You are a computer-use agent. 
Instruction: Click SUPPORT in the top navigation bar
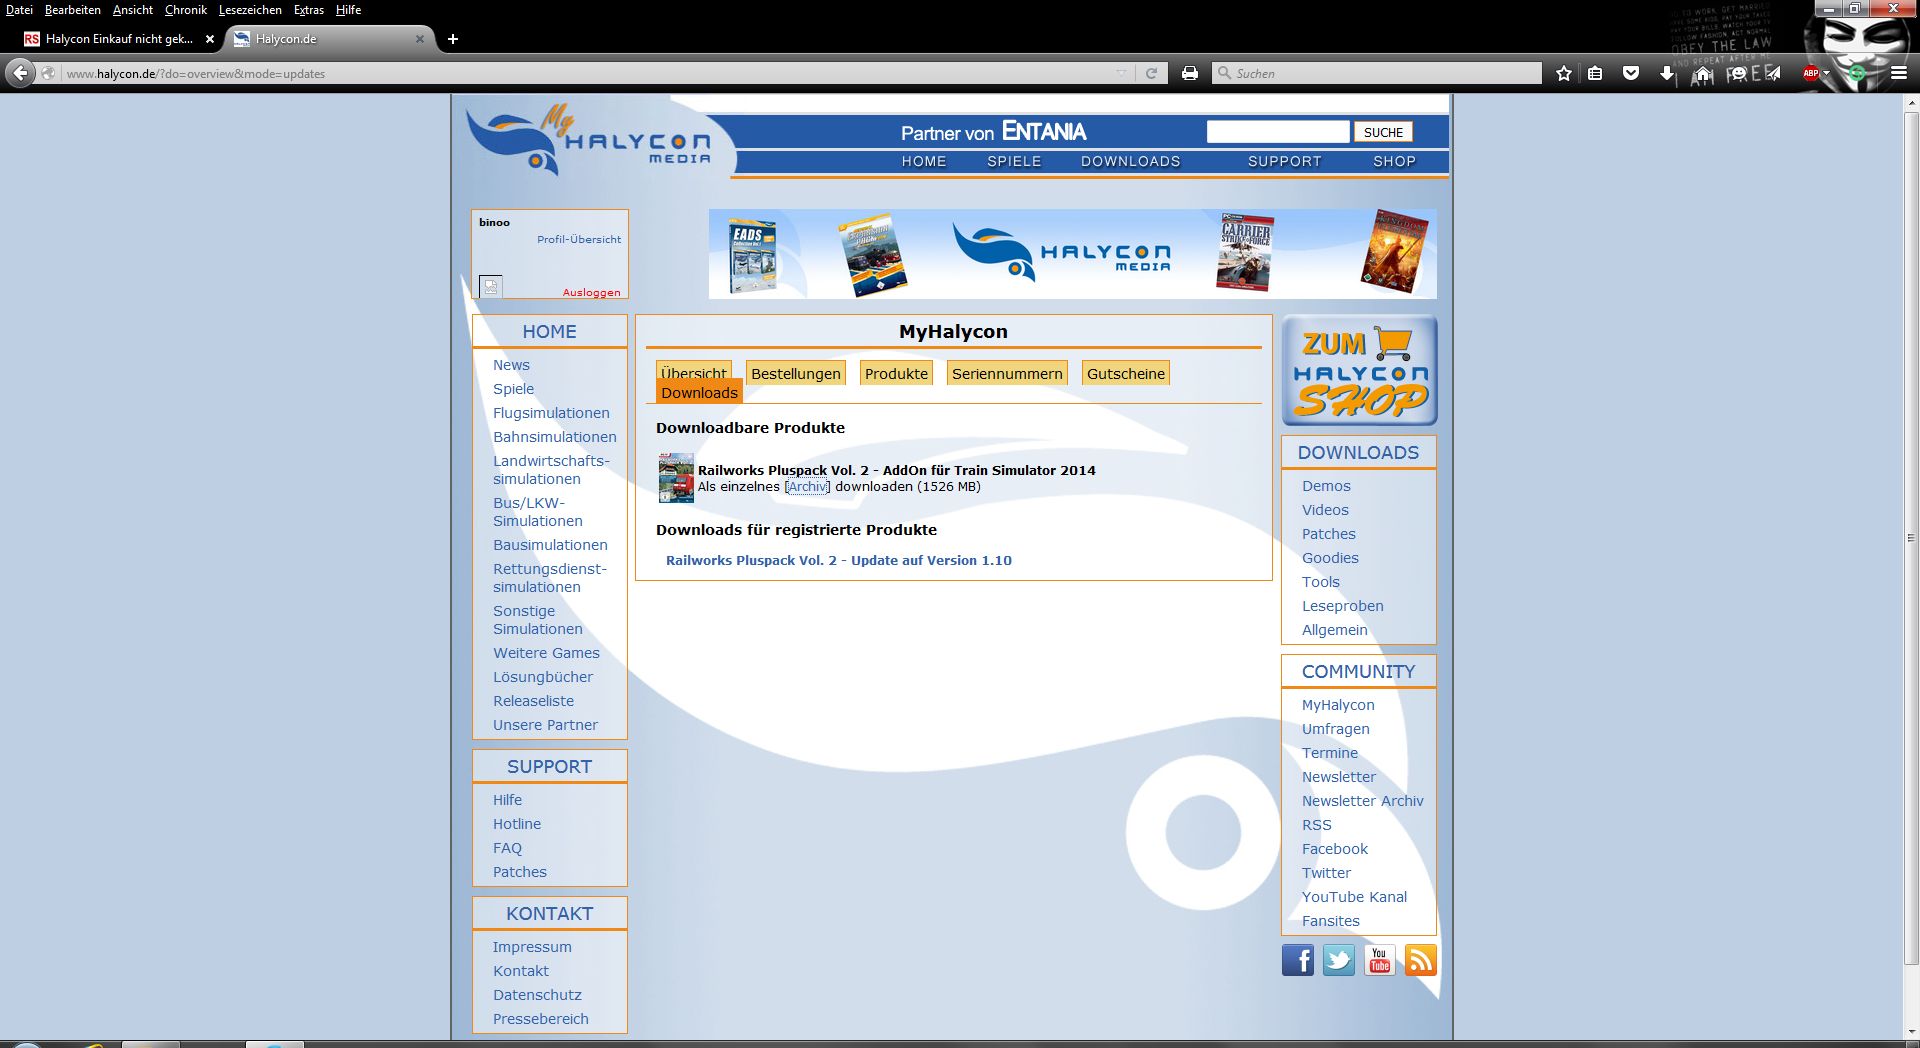coord(1284,161)
